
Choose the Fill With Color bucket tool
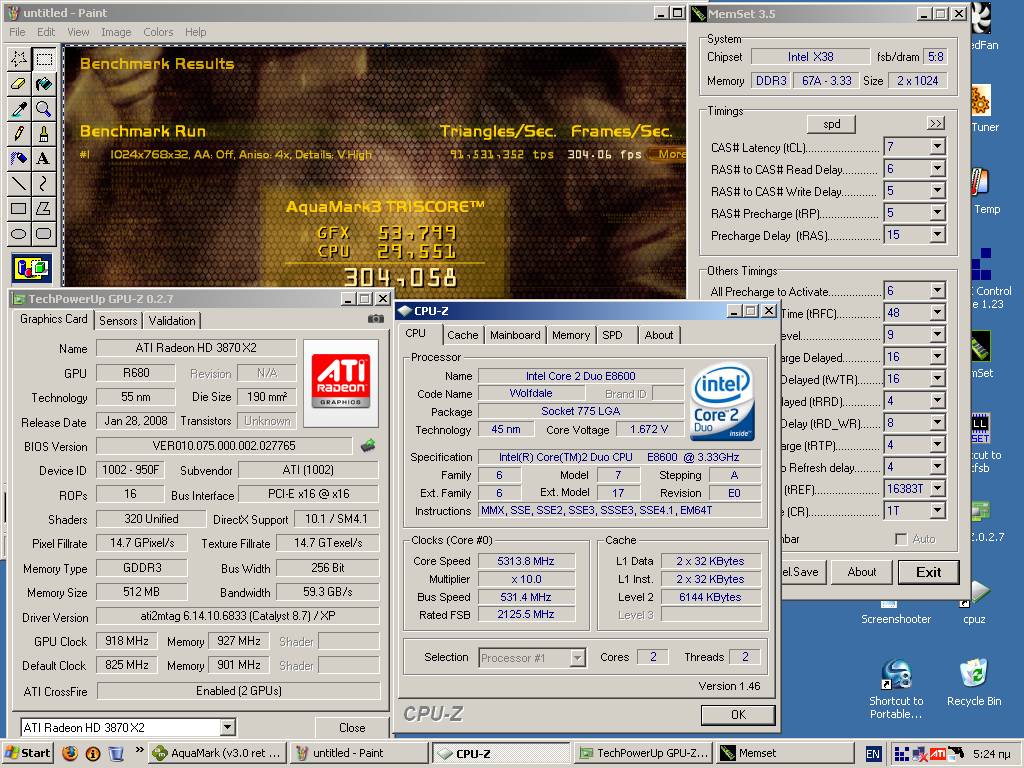[44, 84]
